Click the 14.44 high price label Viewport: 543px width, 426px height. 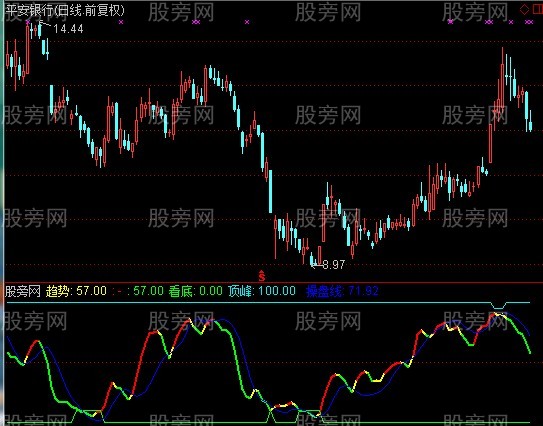tap(69, 29)
